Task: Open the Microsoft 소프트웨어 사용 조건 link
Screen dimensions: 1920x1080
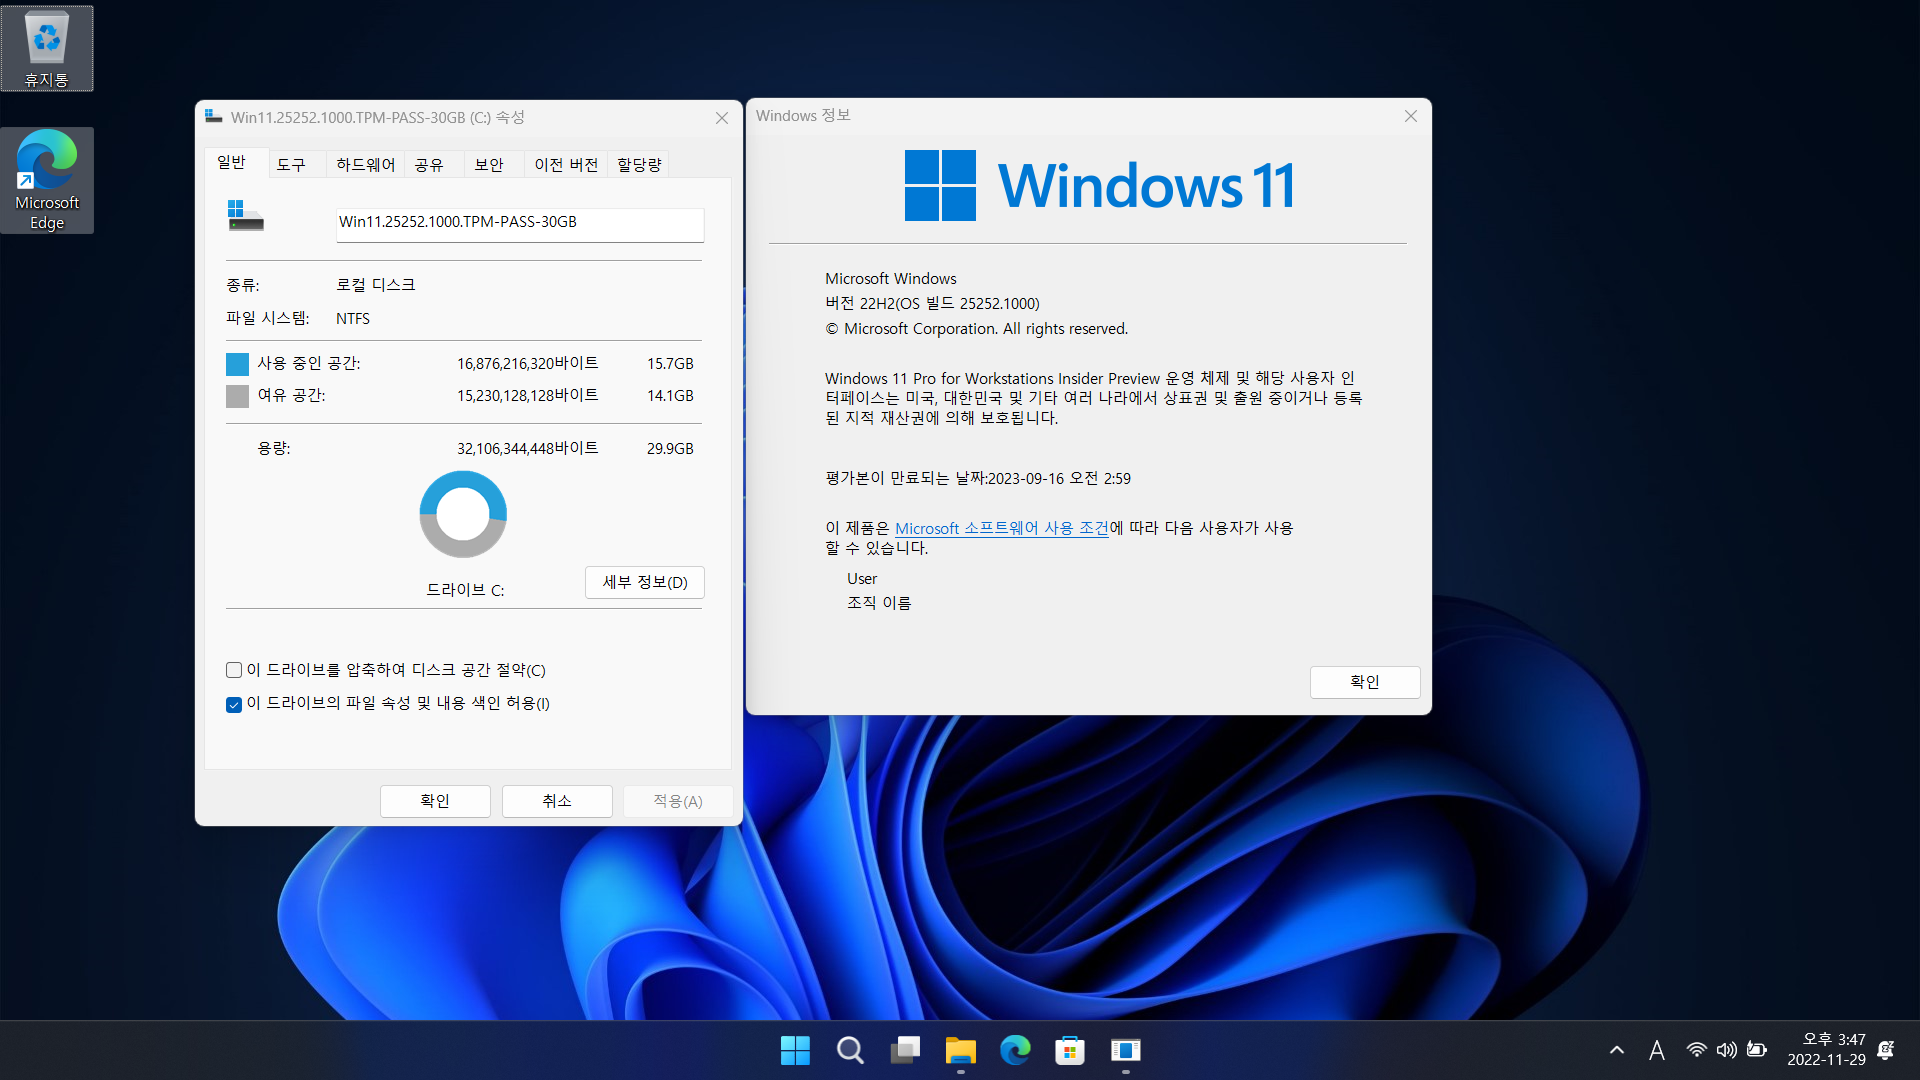Action: (x=1001, y=528)
